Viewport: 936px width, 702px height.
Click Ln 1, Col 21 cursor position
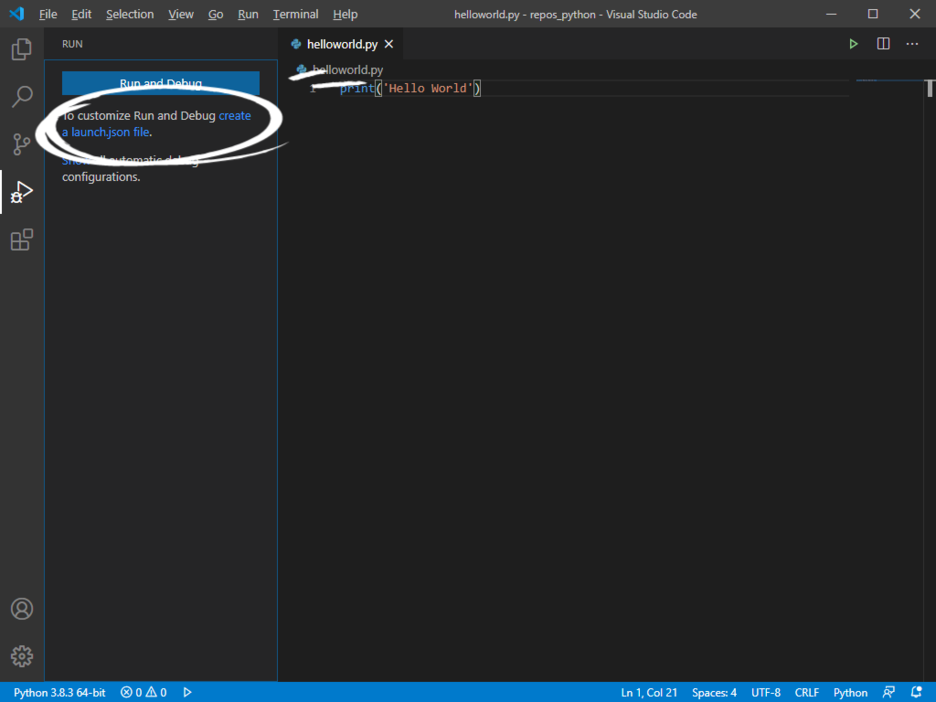coord(649,692)
